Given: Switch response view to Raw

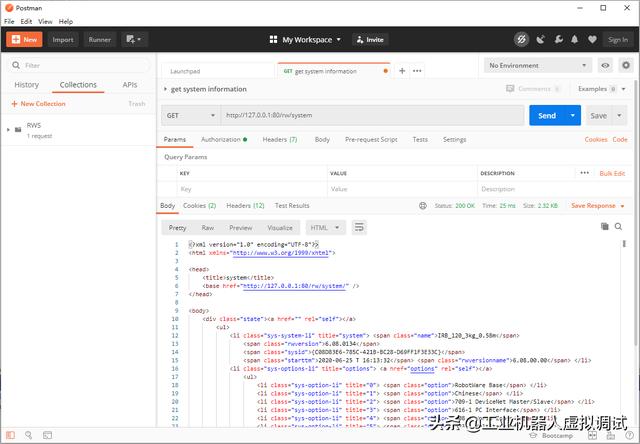Looking at the screenshot, I should pyautogui.click(x=207, y=228).
